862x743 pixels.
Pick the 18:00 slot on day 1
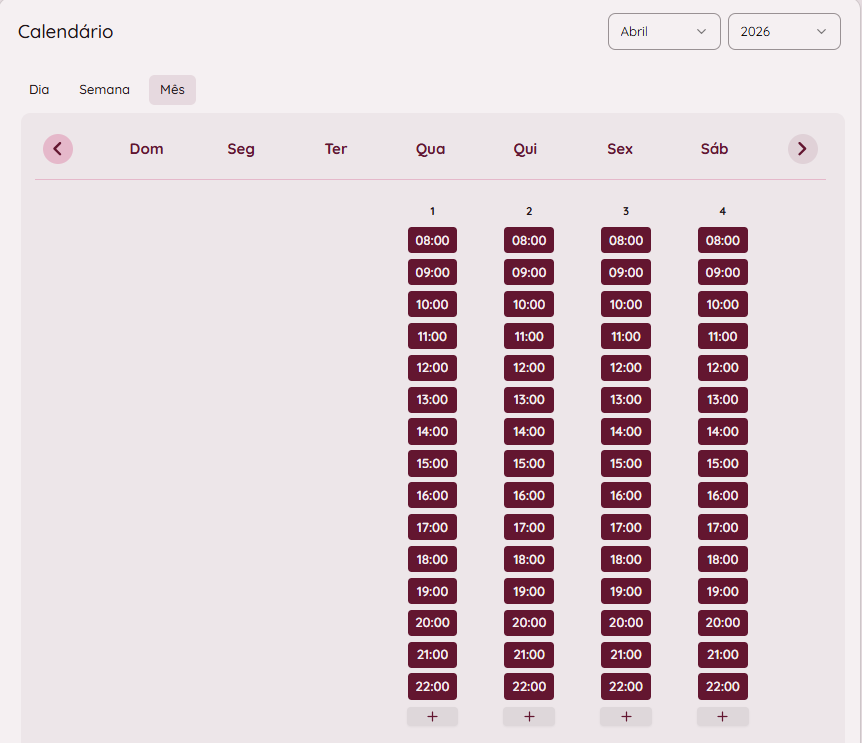click(x=432, y=559)
